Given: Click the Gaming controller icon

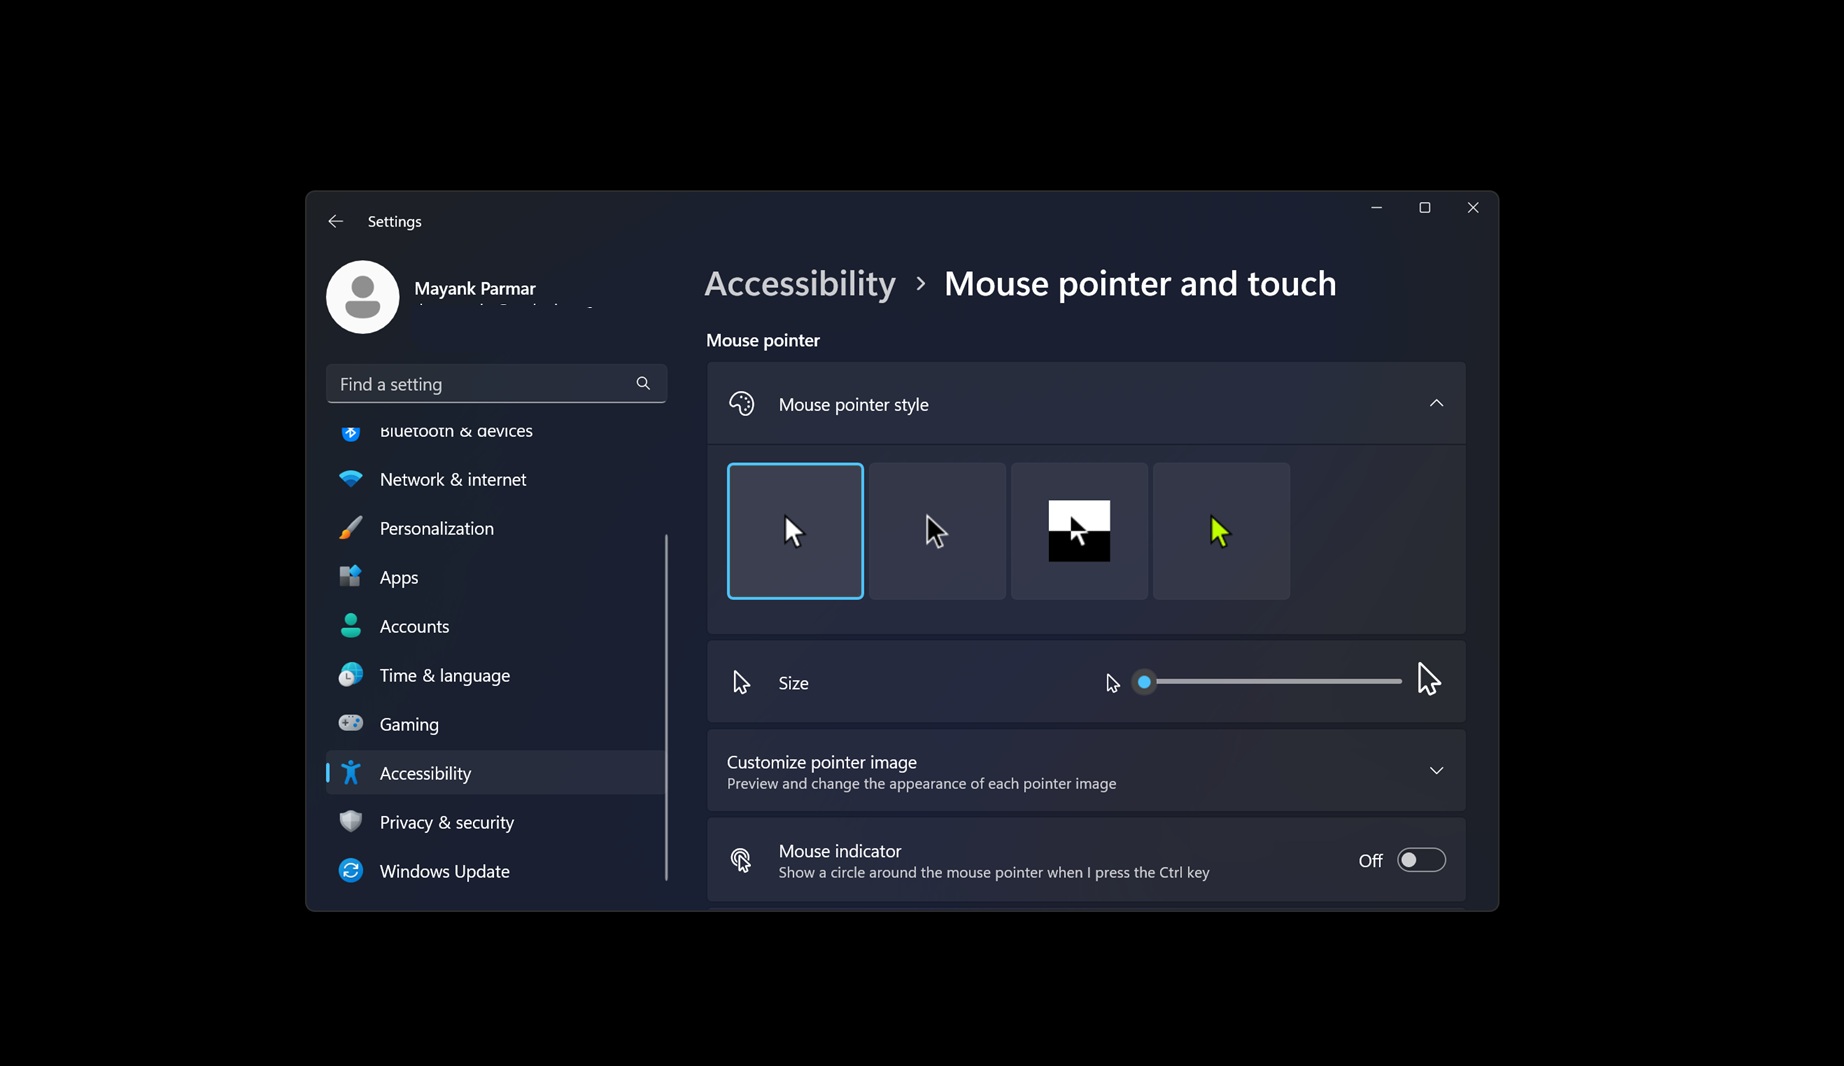Looking at the screenshot, I should click(x=350, y=723).
